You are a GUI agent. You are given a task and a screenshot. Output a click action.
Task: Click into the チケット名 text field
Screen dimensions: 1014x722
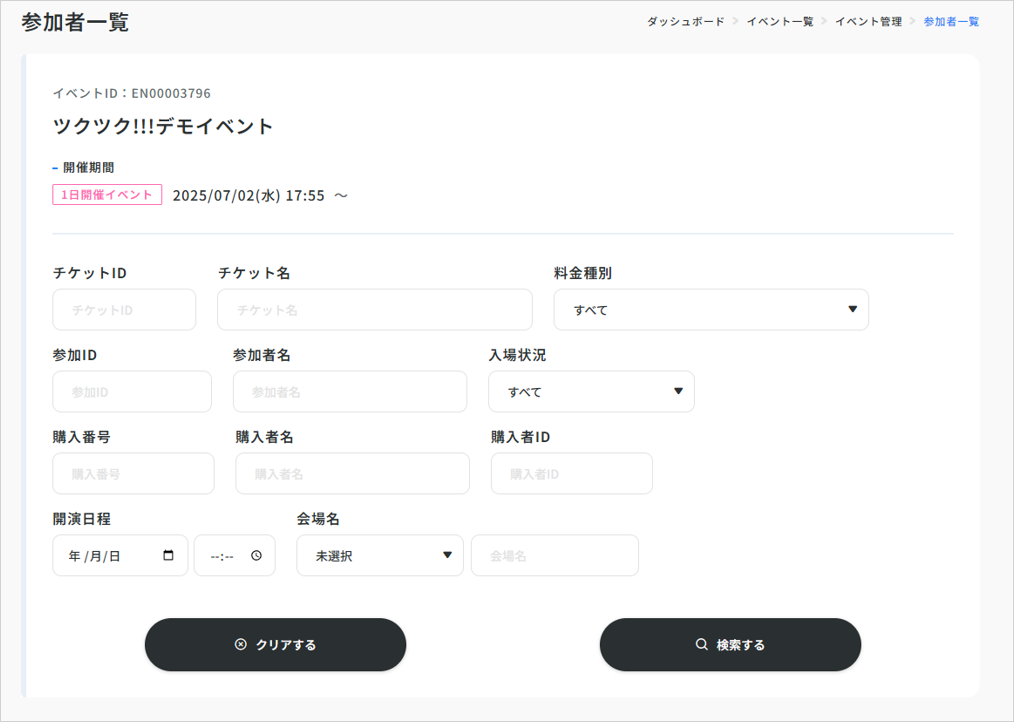374,310
